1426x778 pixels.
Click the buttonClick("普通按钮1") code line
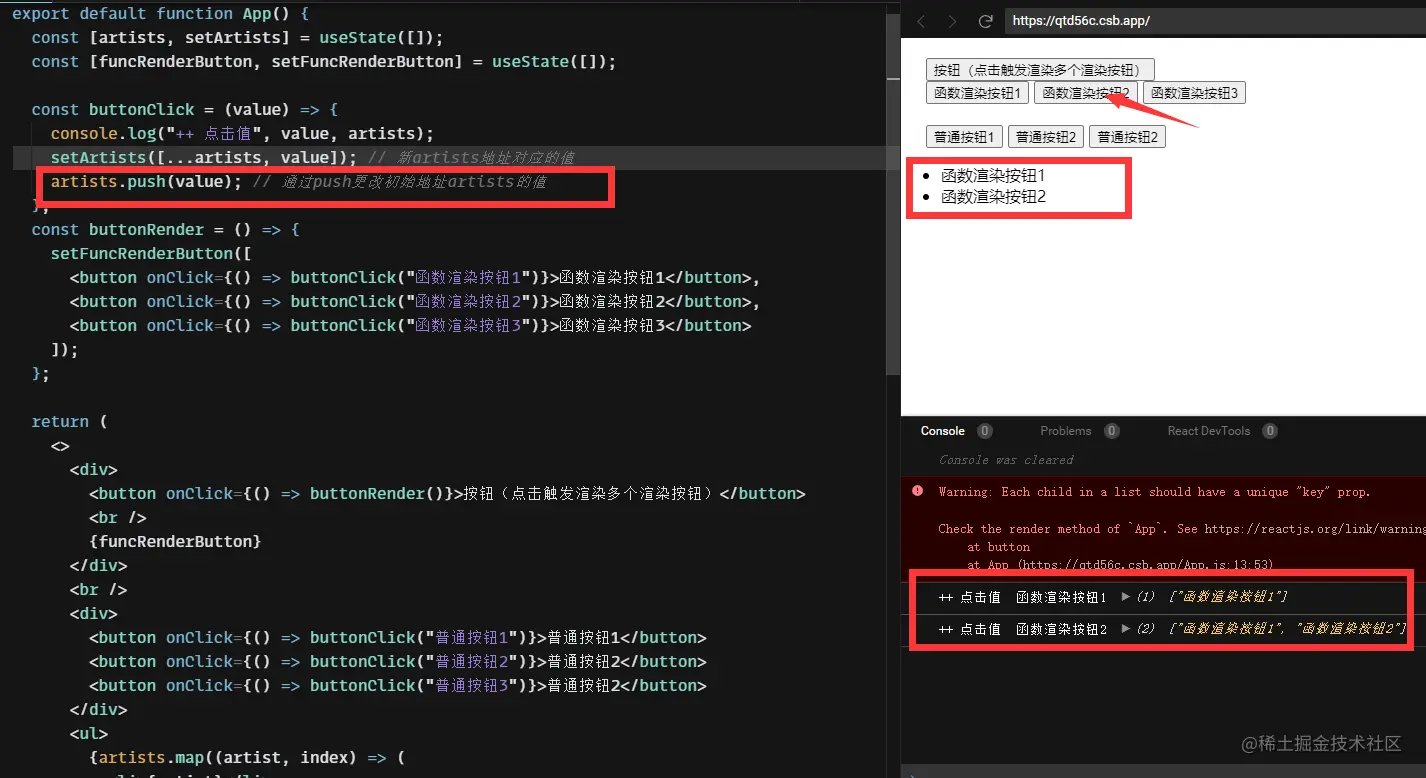coord(398,637)
